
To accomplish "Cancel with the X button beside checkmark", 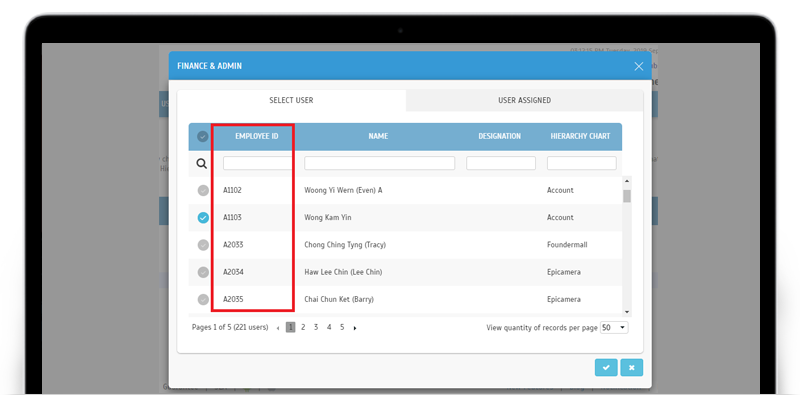I will click(x=632, y=367).
